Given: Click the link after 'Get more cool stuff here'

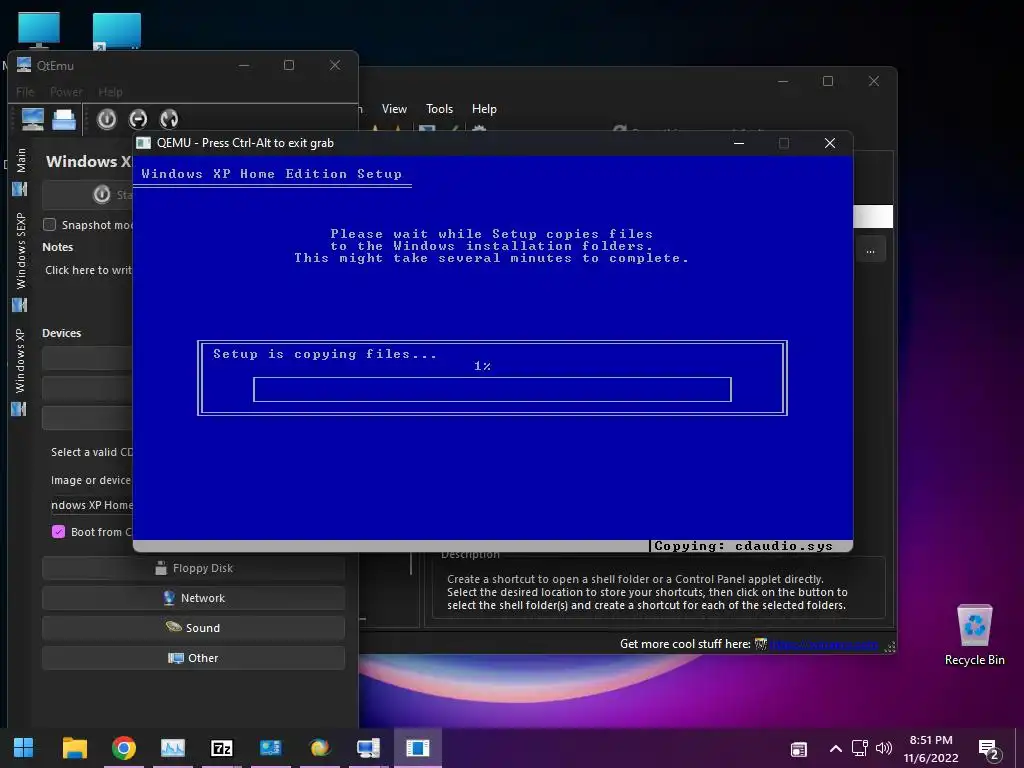Looking at the screenshot, I should [x=824, y=645].
